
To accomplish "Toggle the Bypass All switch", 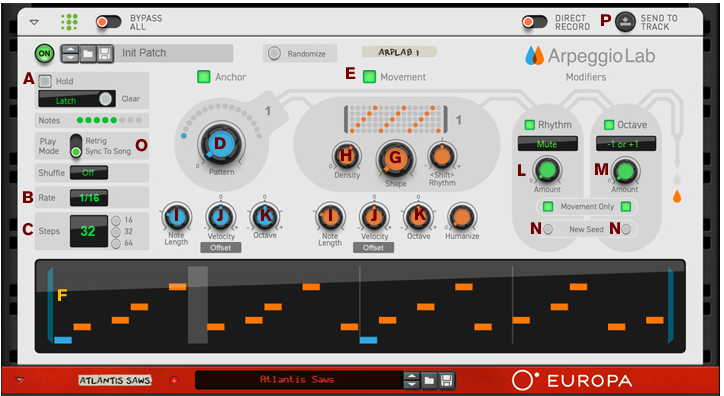I will [x=108, y=22].
